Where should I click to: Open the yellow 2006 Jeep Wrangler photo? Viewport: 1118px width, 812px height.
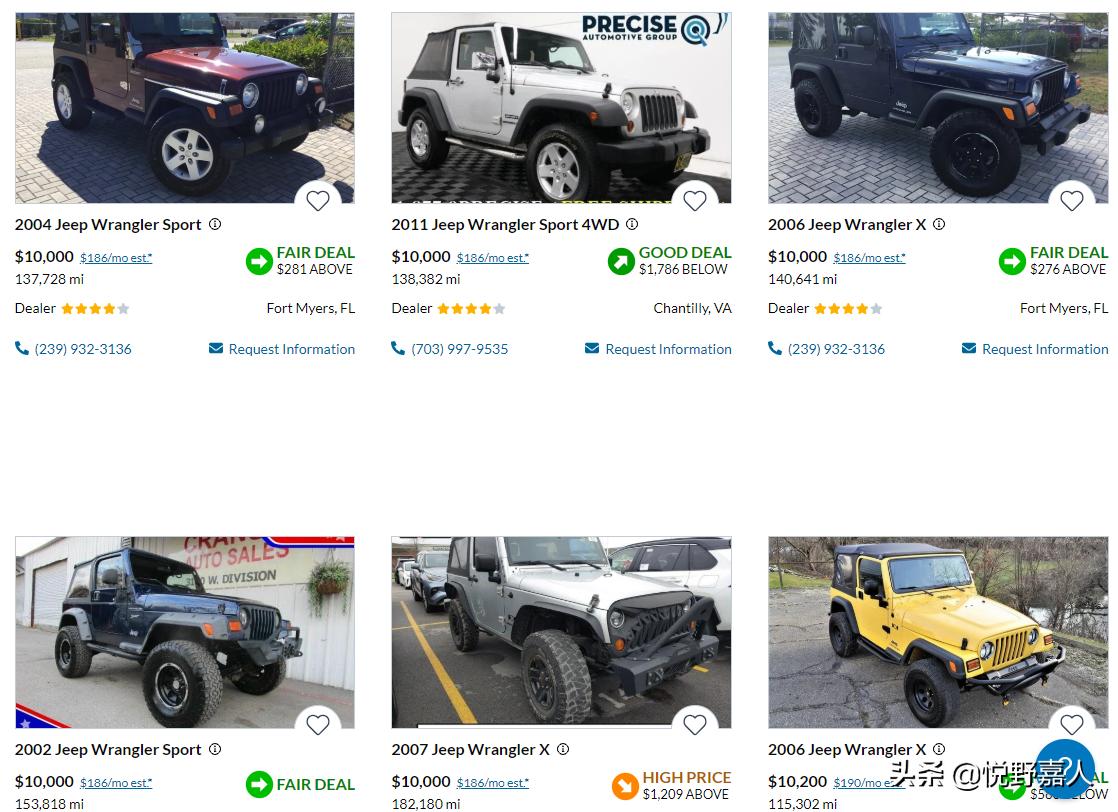pyautogui.click(x=938, y=632)
